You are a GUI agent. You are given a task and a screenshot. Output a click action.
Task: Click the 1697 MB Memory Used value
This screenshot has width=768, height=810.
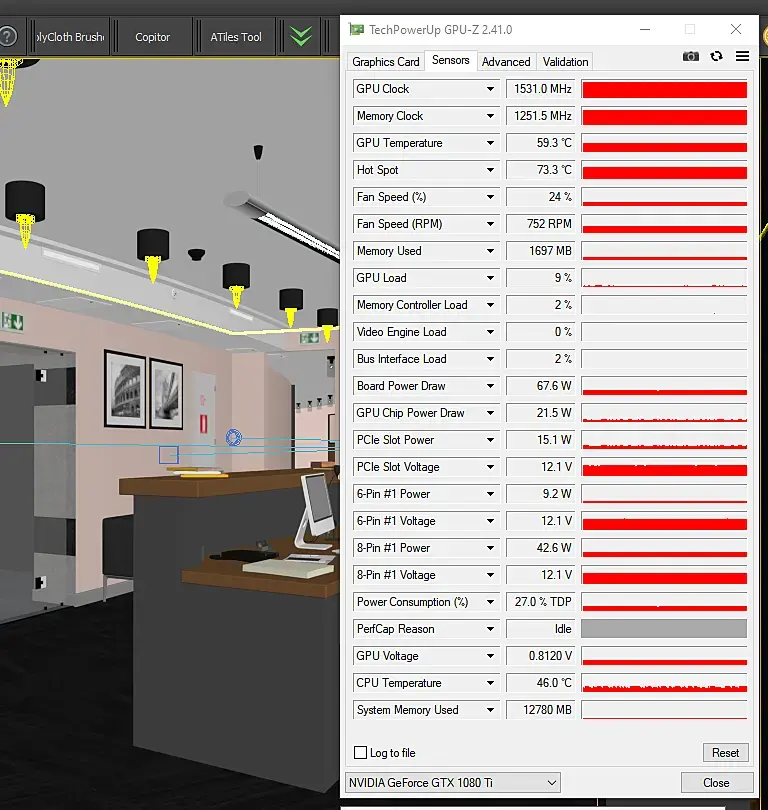[x=540, y=251]
